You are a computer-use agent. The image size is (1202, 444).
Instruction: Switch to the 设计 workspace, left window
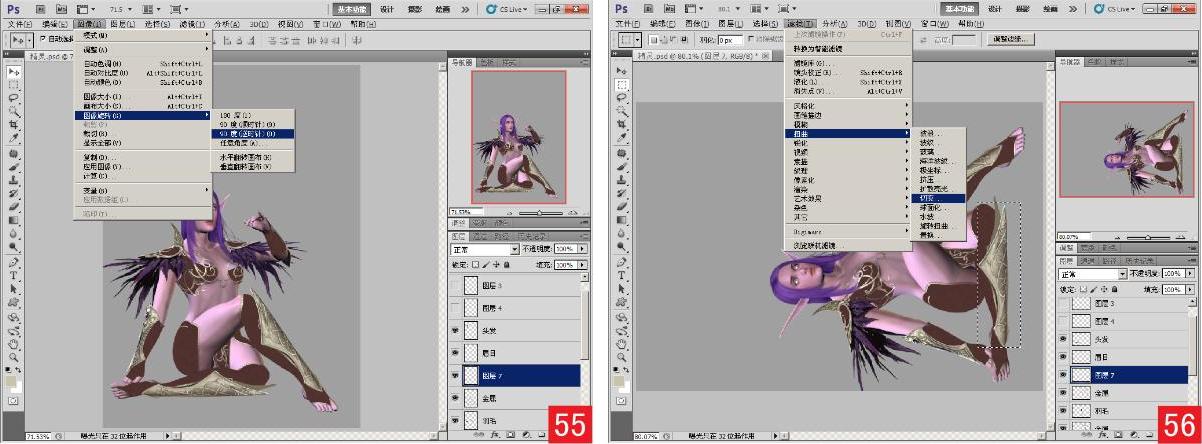(385, 8)
